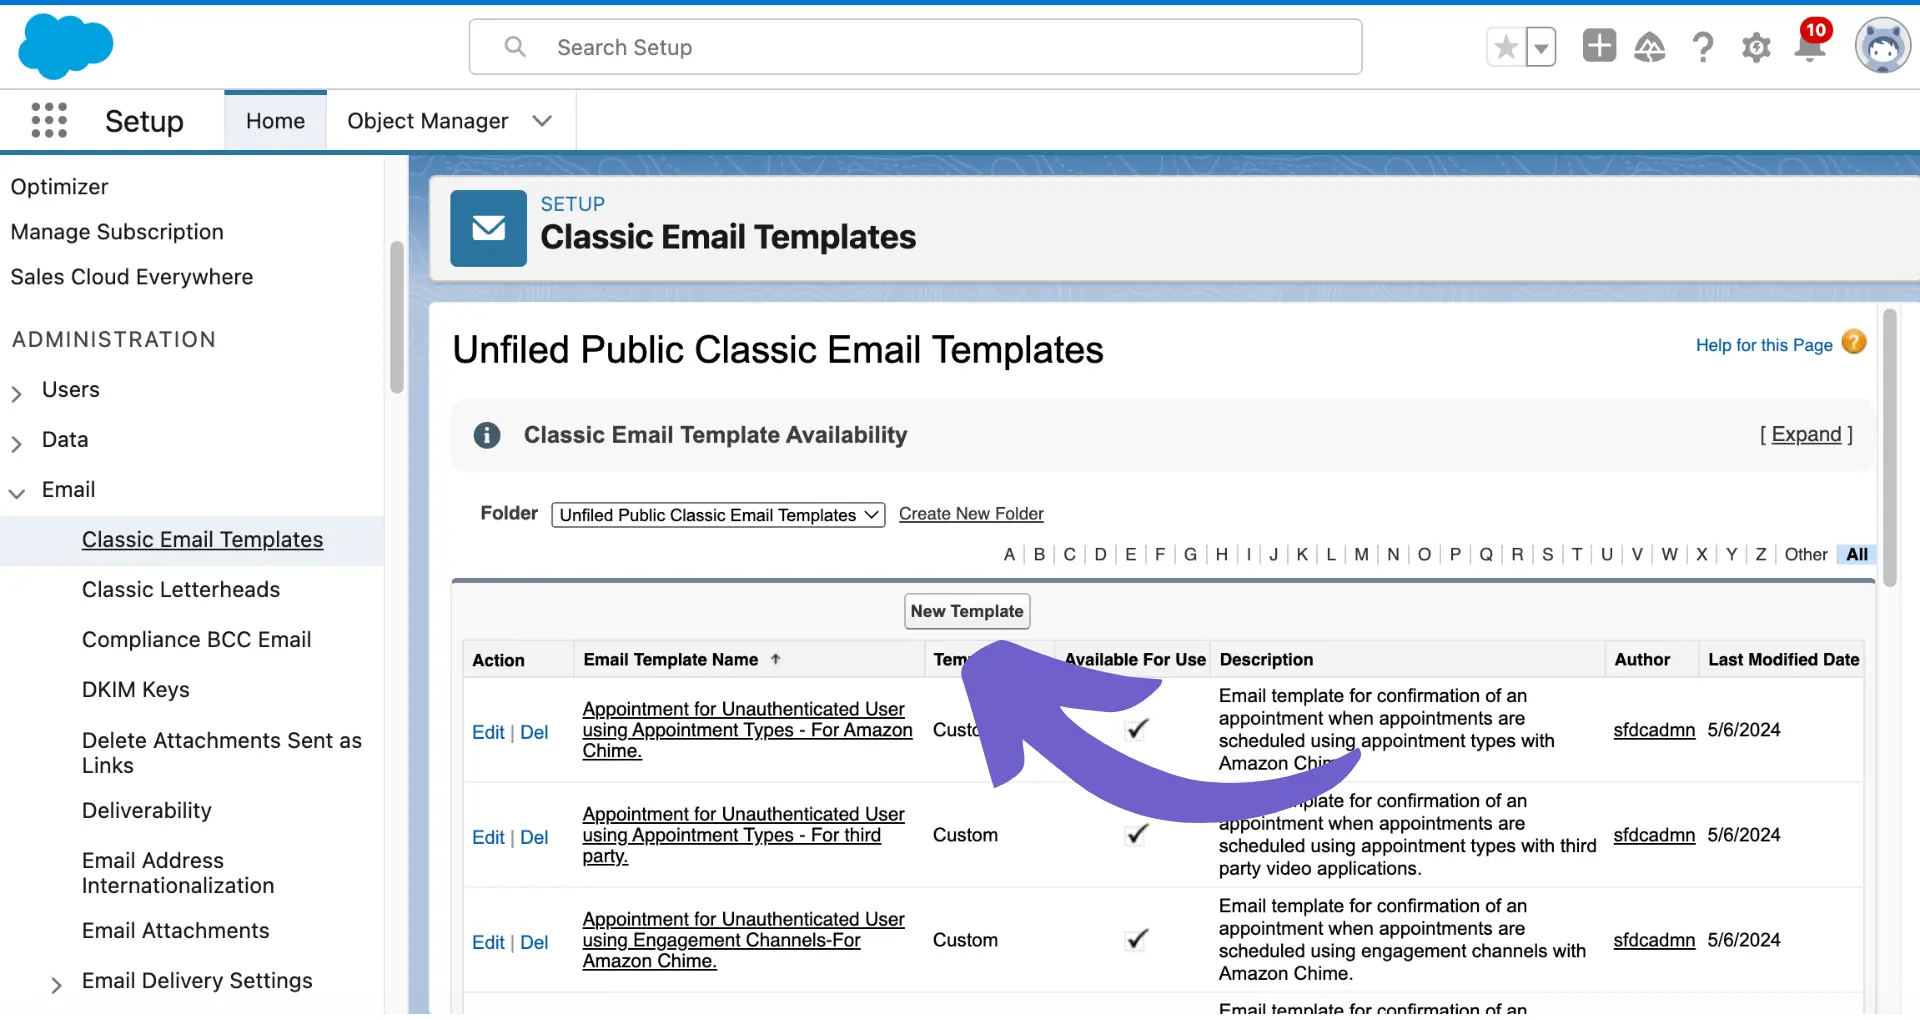Click Create New Folder link
The height and width of the screenshot is (1020, 1920).
[971, 514]
